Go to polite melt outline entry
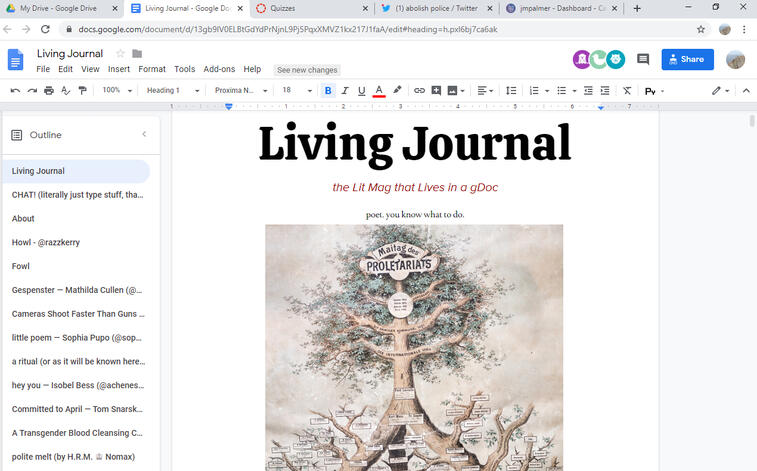This screenshot has width=757, height=471. tap(73, 457)
